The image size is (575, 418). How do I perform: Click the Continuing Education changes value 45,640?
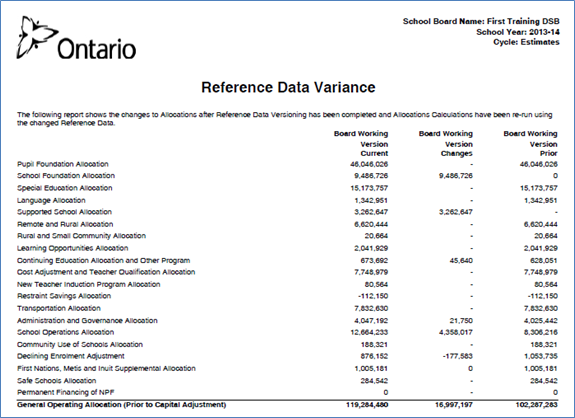pyautogui.click(x=461, y=260)
